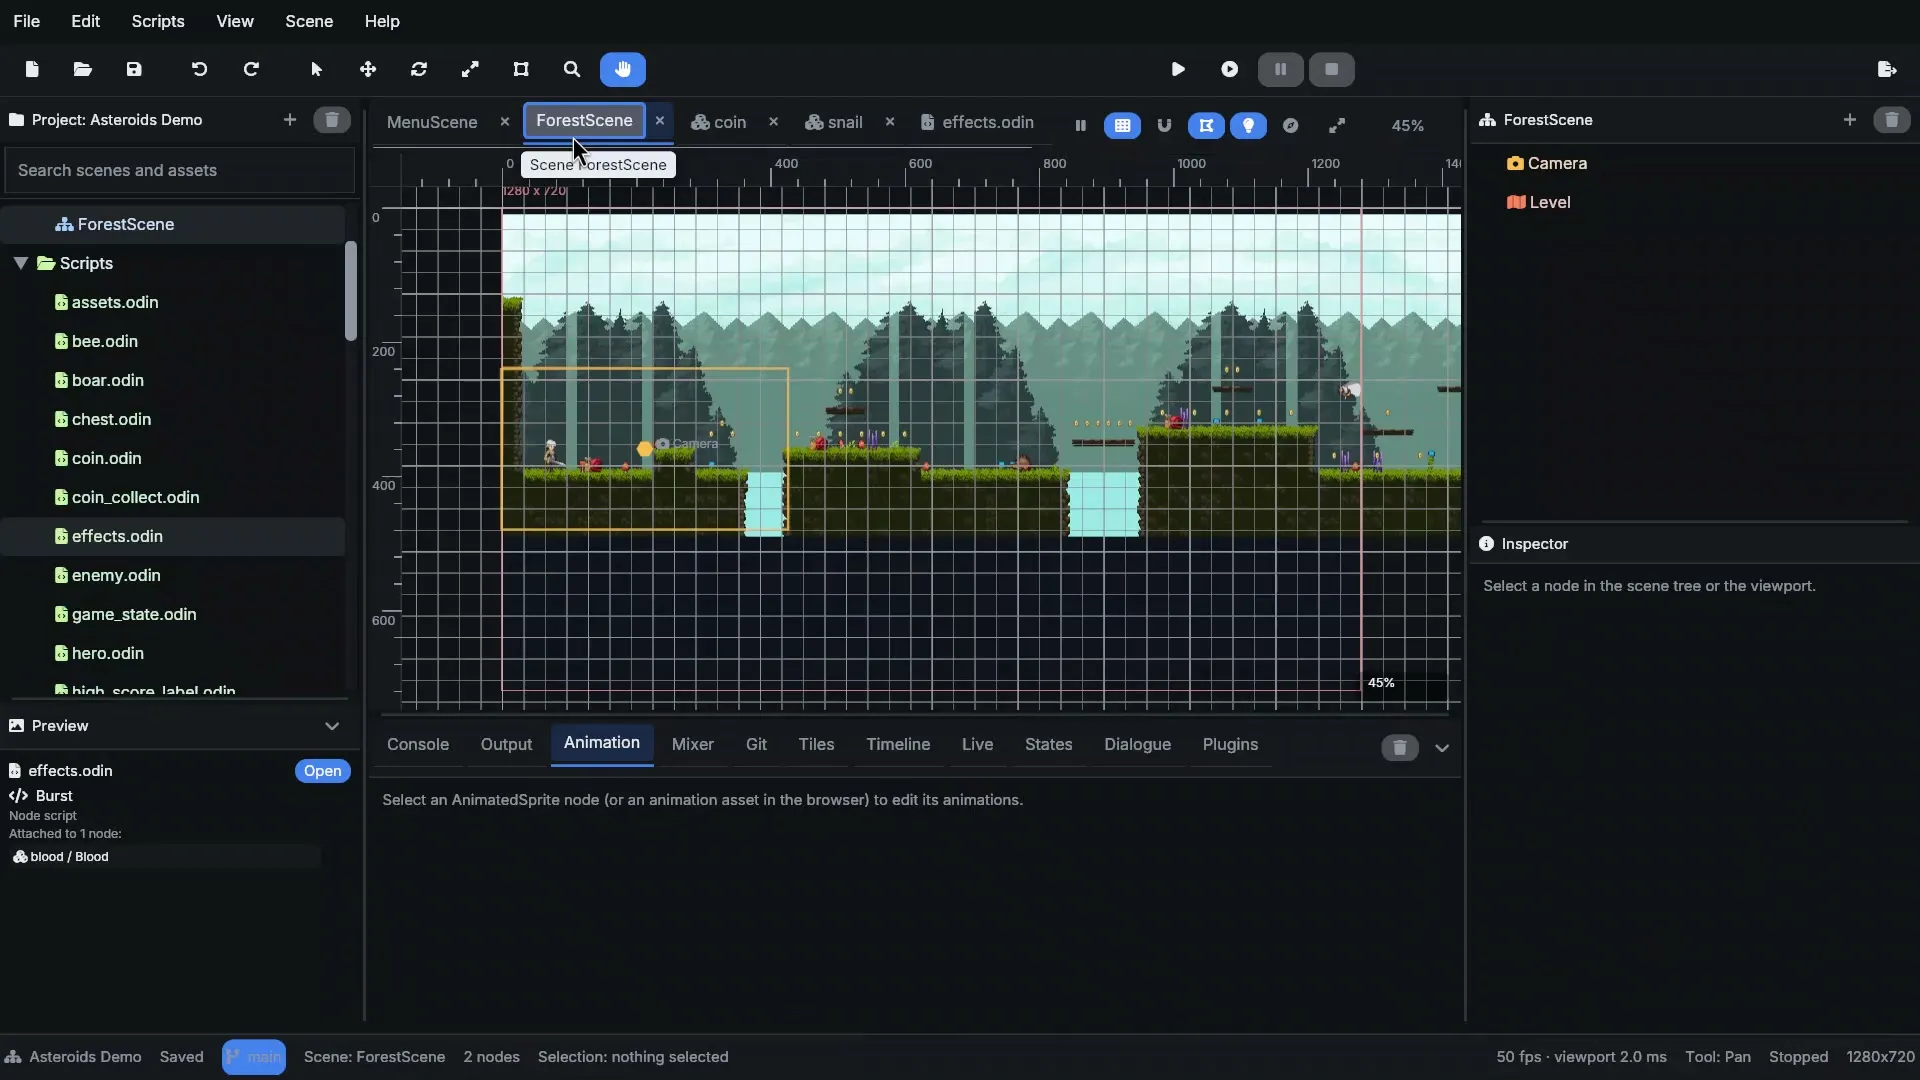Screen dimensions: 1920x1080
Task: Switch to the snail tab
Action: tap(834, 122)
